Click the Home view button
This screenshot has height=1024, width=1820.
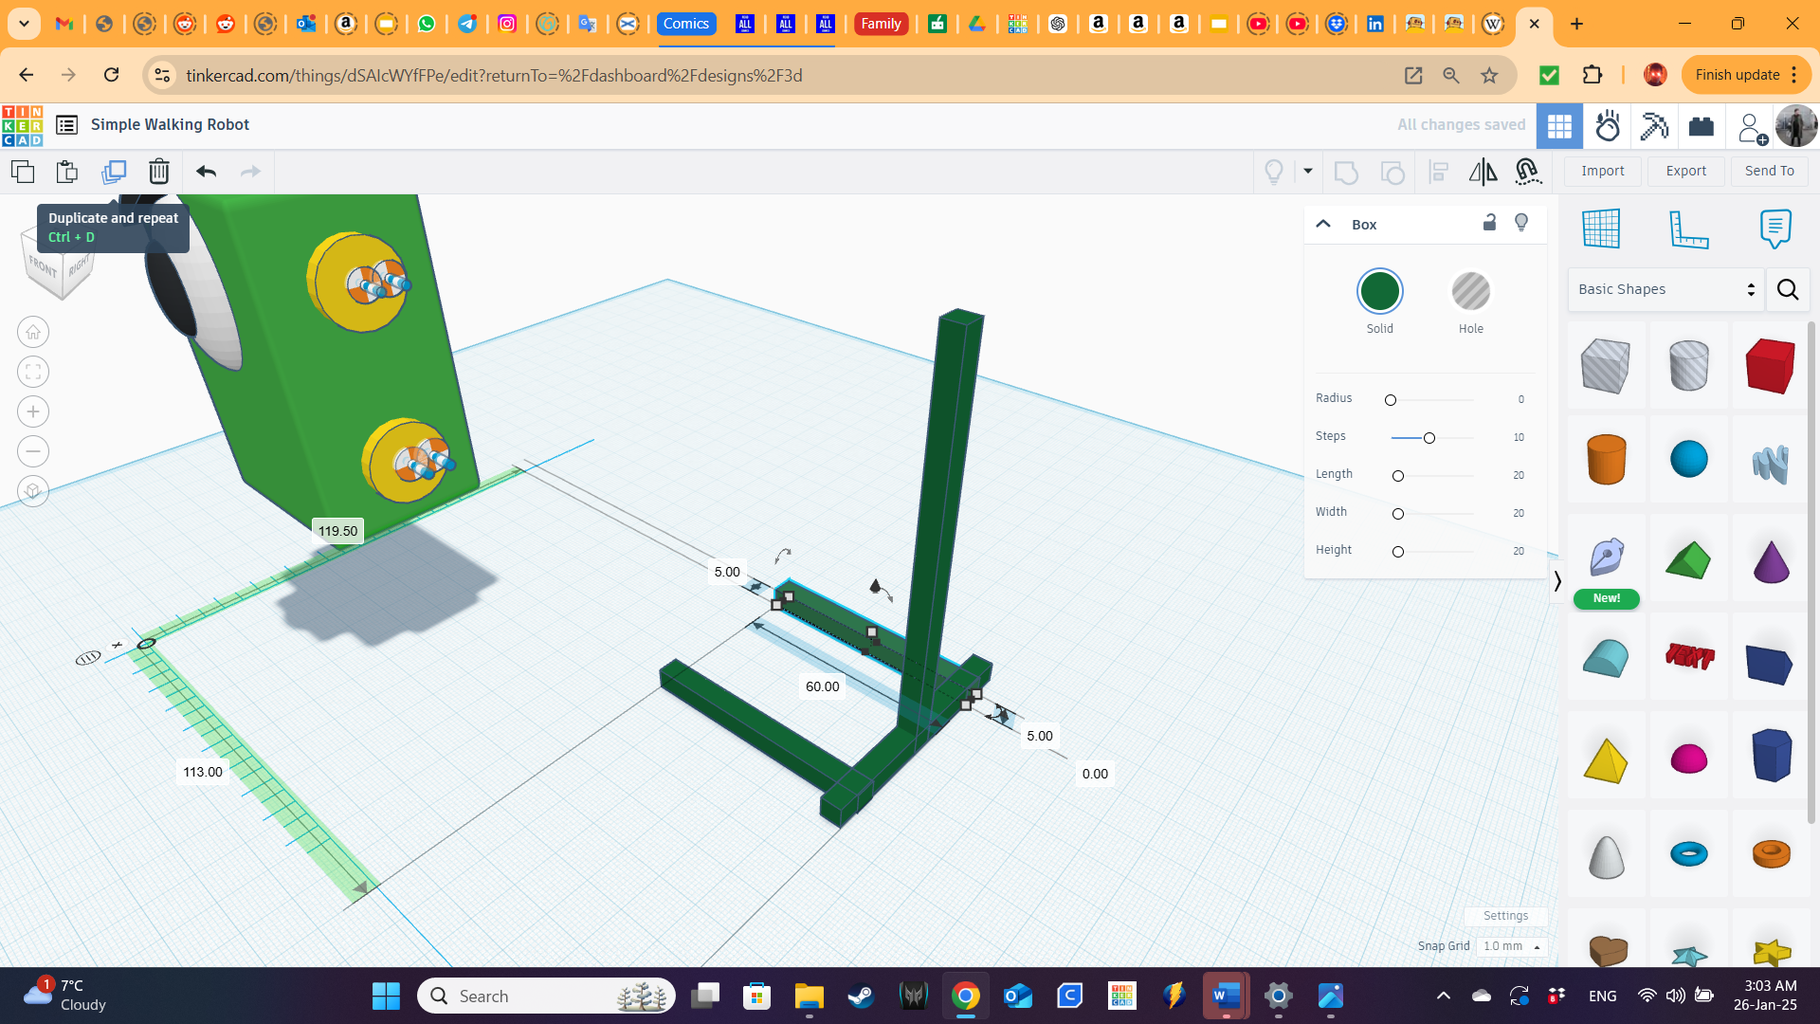click(33, 332)
